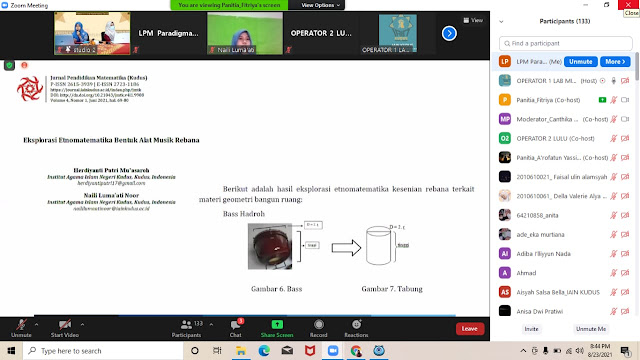Click the Unmute microphone icon in Zoom toolbar

tap(21, 325)
